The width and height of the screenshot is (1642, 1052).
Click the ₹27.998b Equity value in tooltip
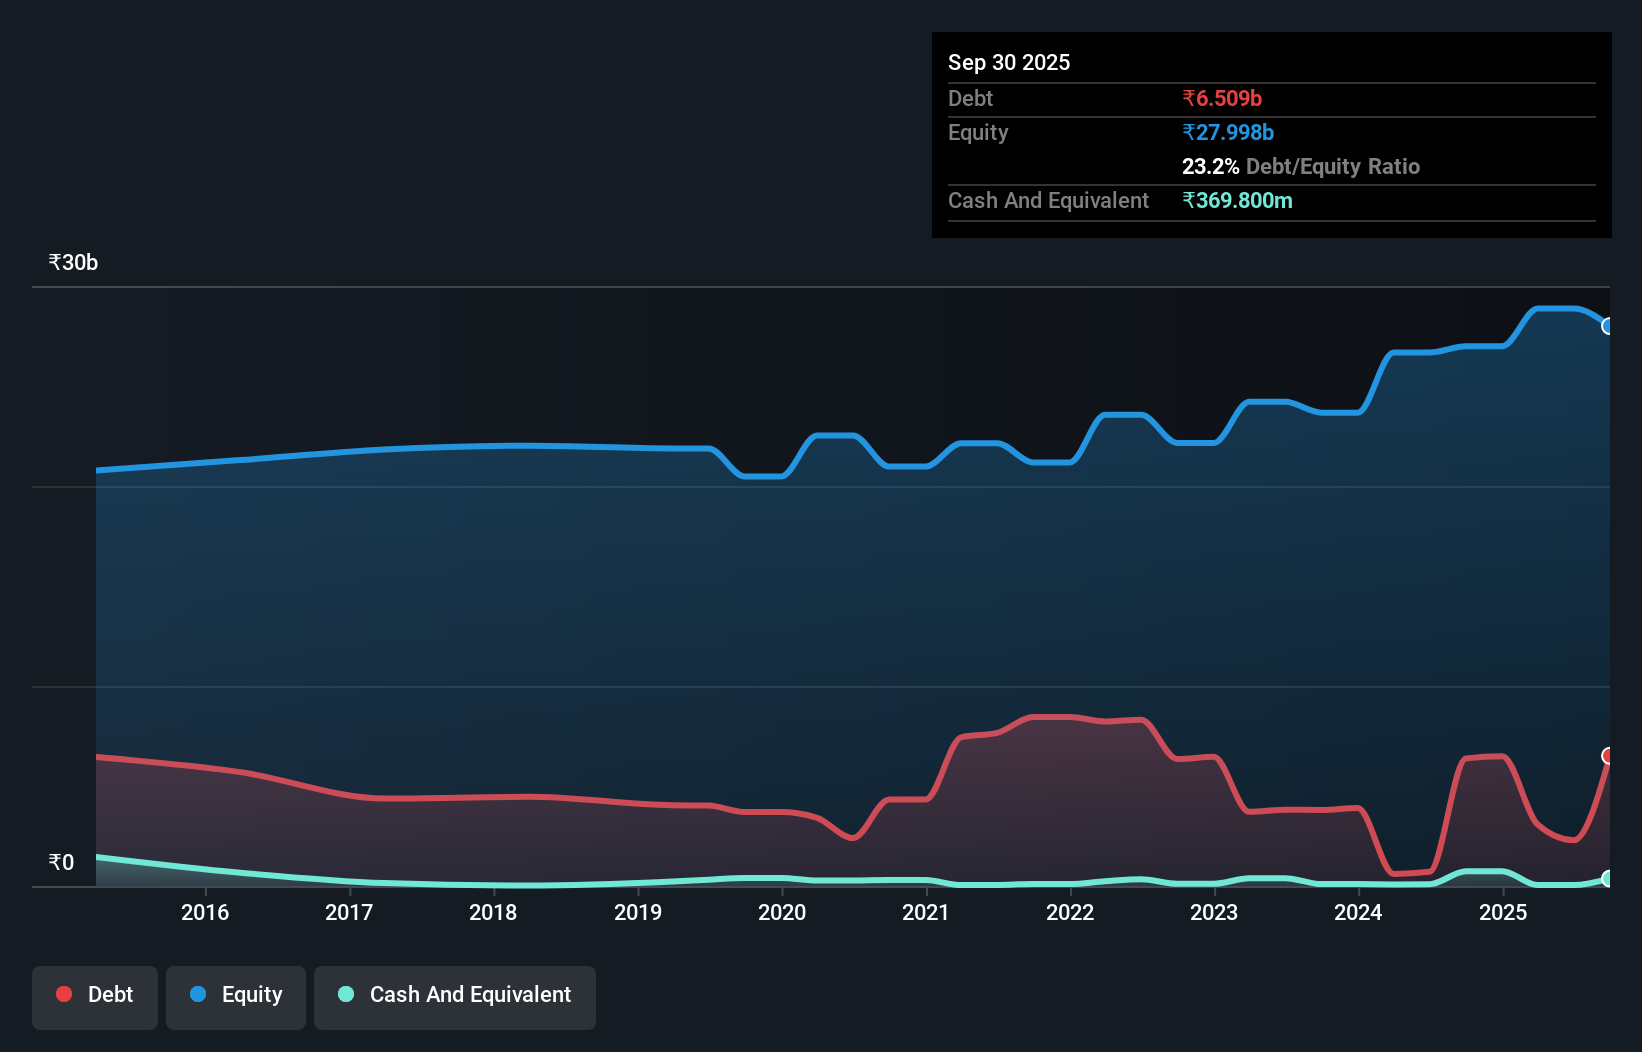coord(1228,132)
